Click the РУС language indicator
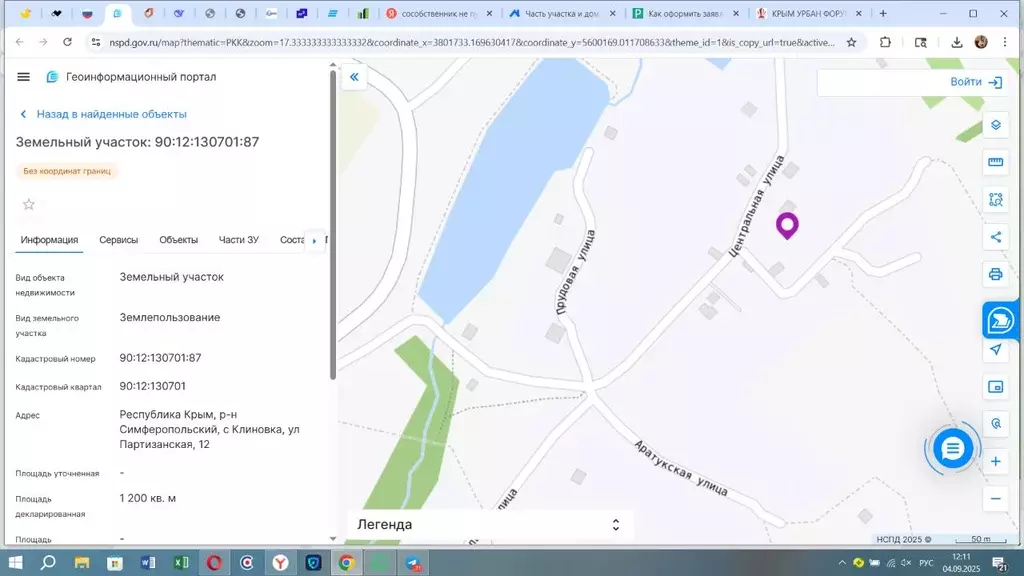Image resolution: width=1024 pixels, height=576 pixels. click(926, 562)
